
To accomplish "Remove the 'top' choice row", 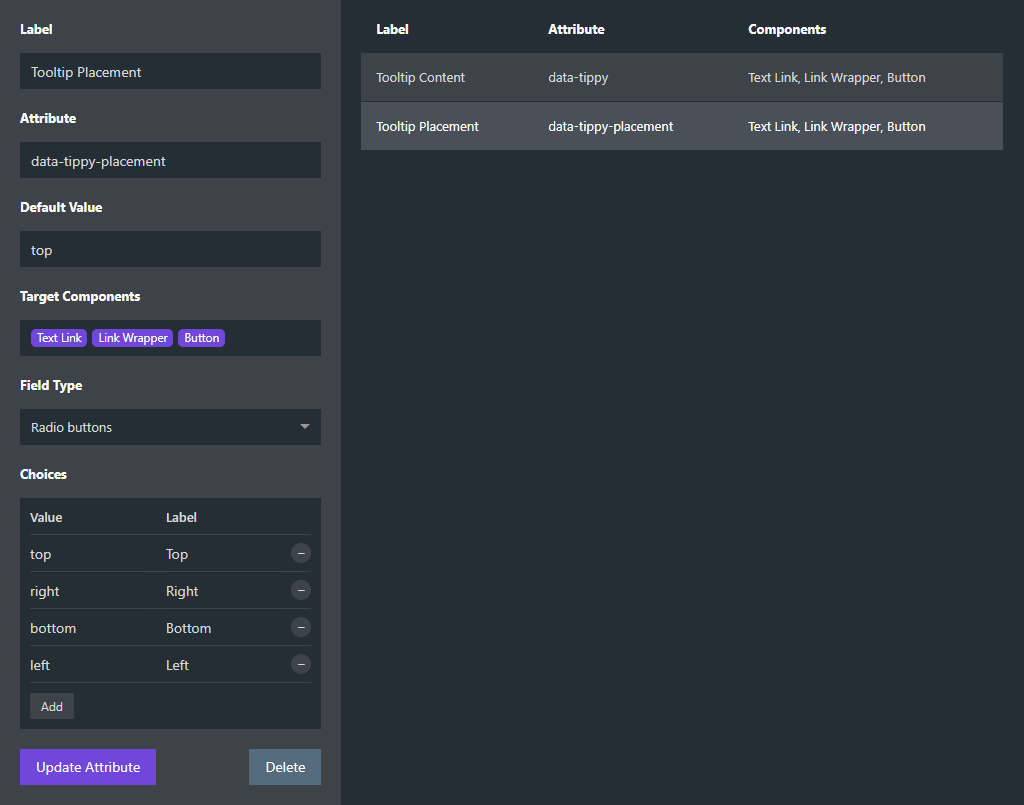I will [x=300, y=554].
